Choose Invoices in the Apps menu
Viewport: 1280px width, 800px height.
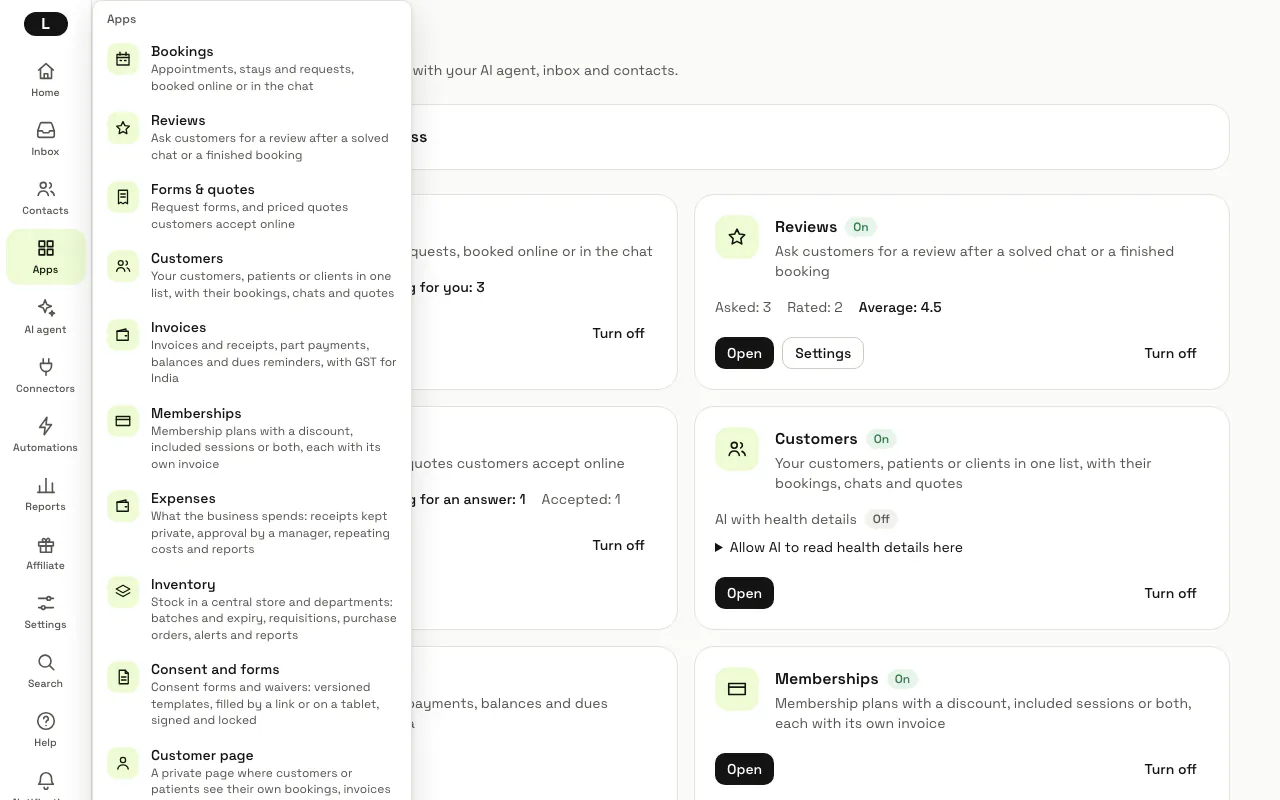tap(252, 352)
